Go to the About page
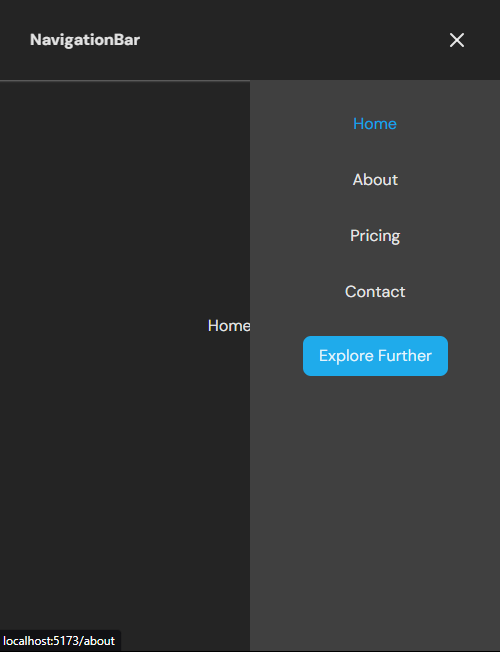The width and height of the screenshot is (500, 652). [375, 180]
